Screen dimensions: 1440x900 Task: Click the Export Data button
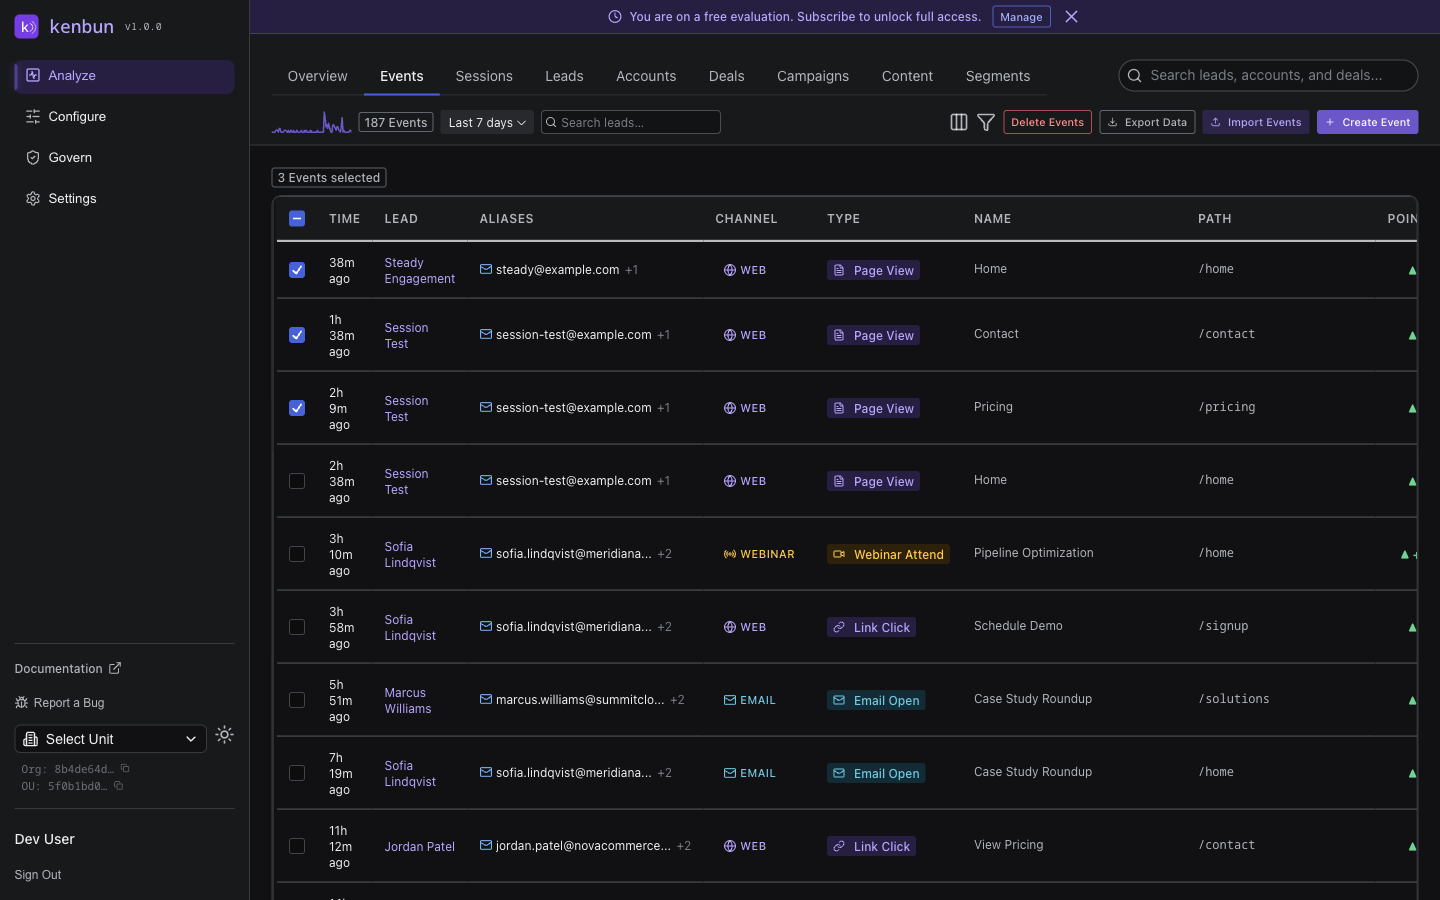pos(1147,122)
